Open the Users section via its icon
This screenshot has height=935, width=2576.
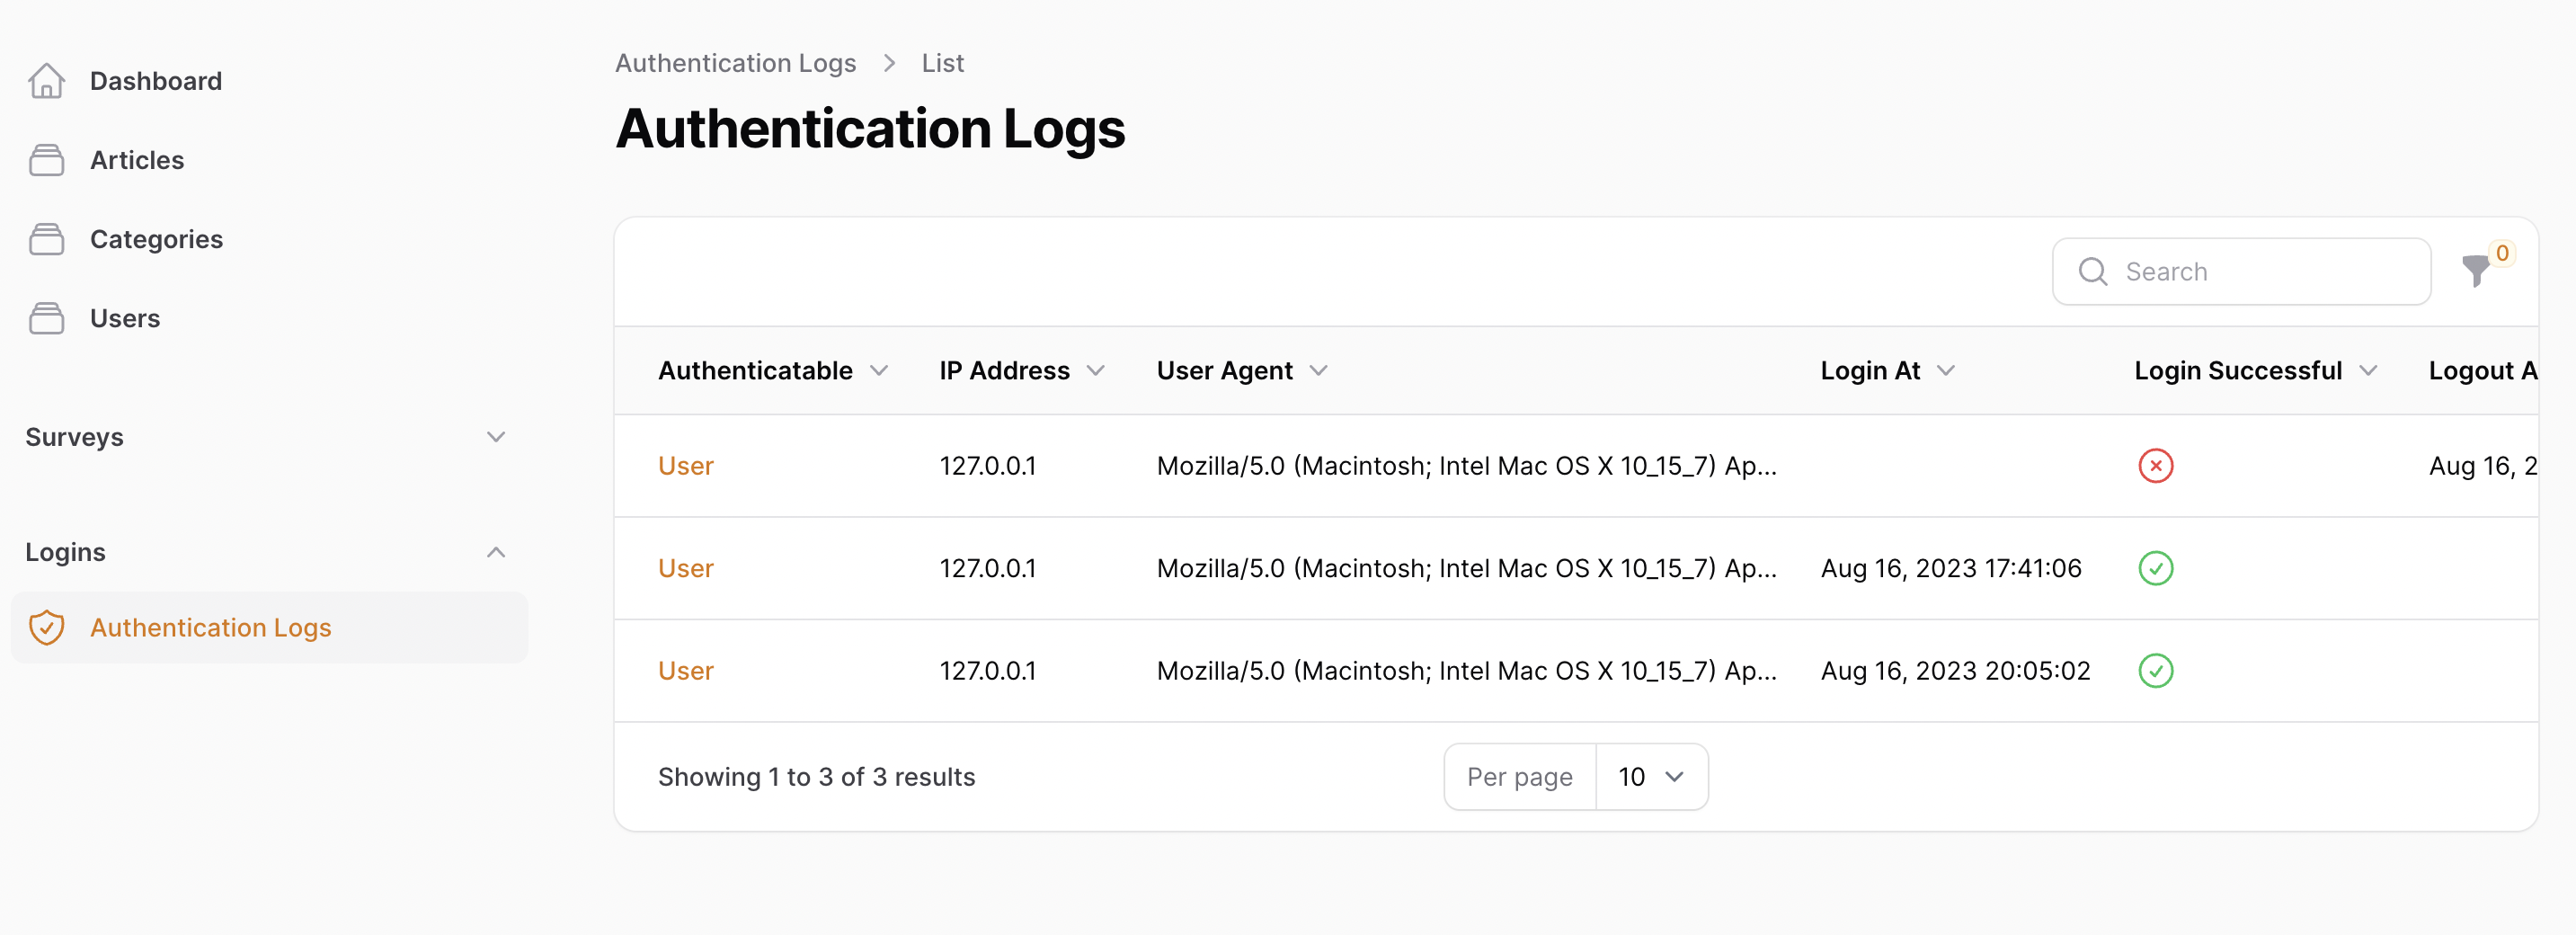[x=46, y=317]
